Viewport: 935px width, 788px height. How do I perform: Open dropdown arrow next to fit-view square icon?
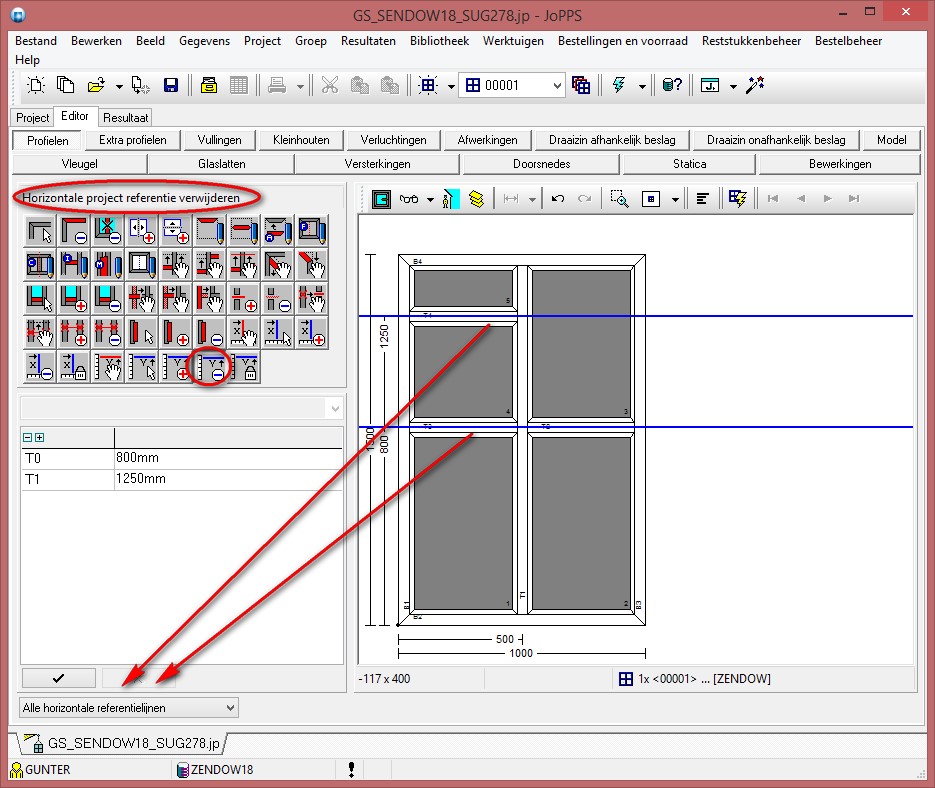(675, 200)
